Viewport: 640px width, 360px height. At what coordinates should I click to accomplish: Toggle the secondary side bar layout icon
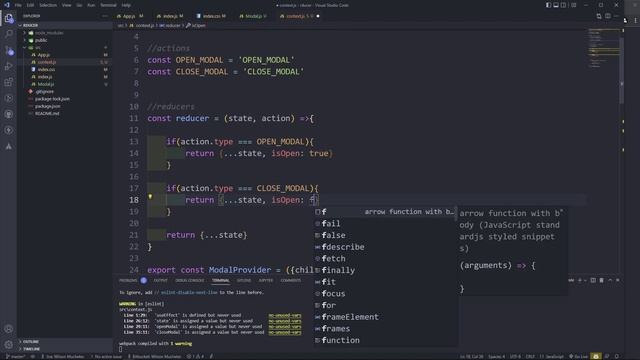click(x=563, y=5)
